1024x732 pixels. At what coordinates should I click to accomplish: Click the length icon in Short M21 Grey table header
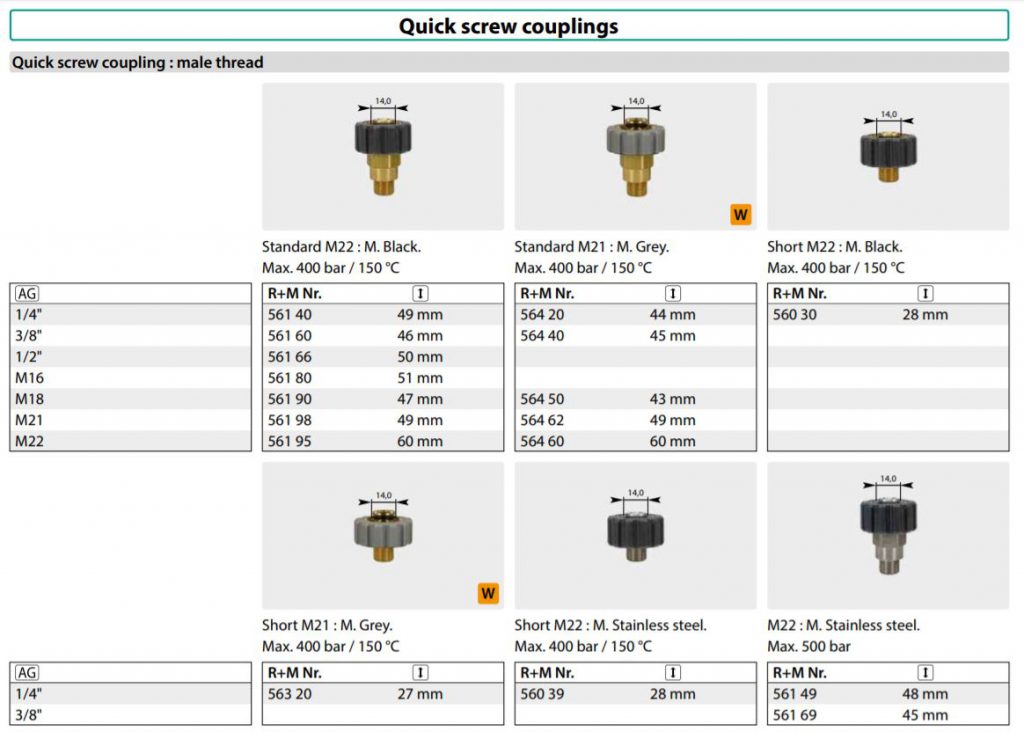click(420, 673)
